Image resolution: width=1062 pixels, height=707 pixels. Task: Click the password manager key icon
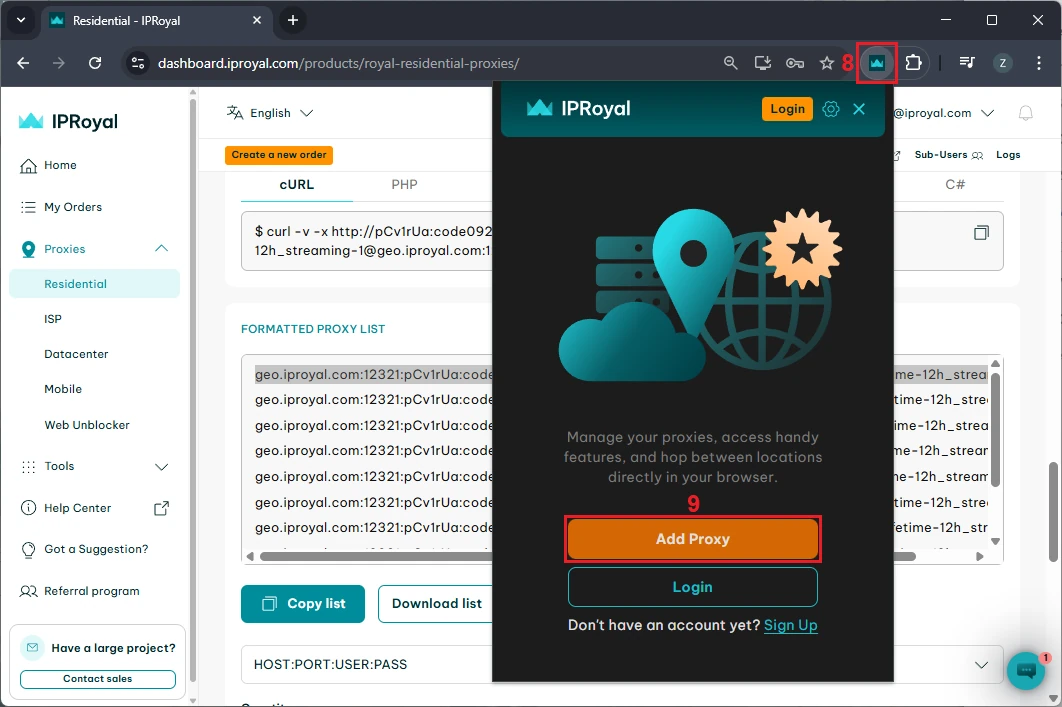point(795,63)
